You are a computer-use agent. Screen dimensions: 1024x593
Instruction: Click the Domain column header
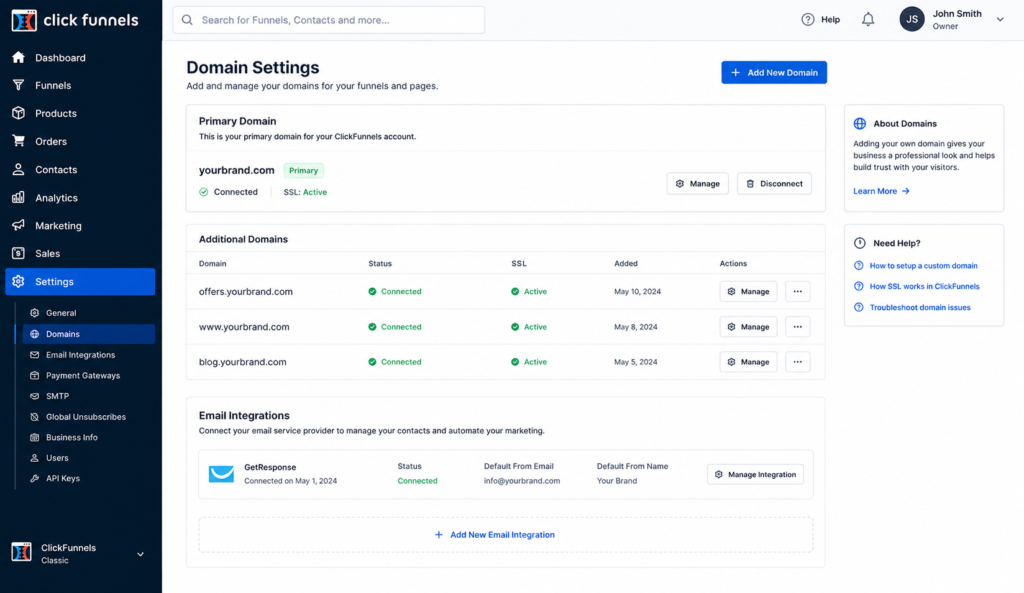213,264
